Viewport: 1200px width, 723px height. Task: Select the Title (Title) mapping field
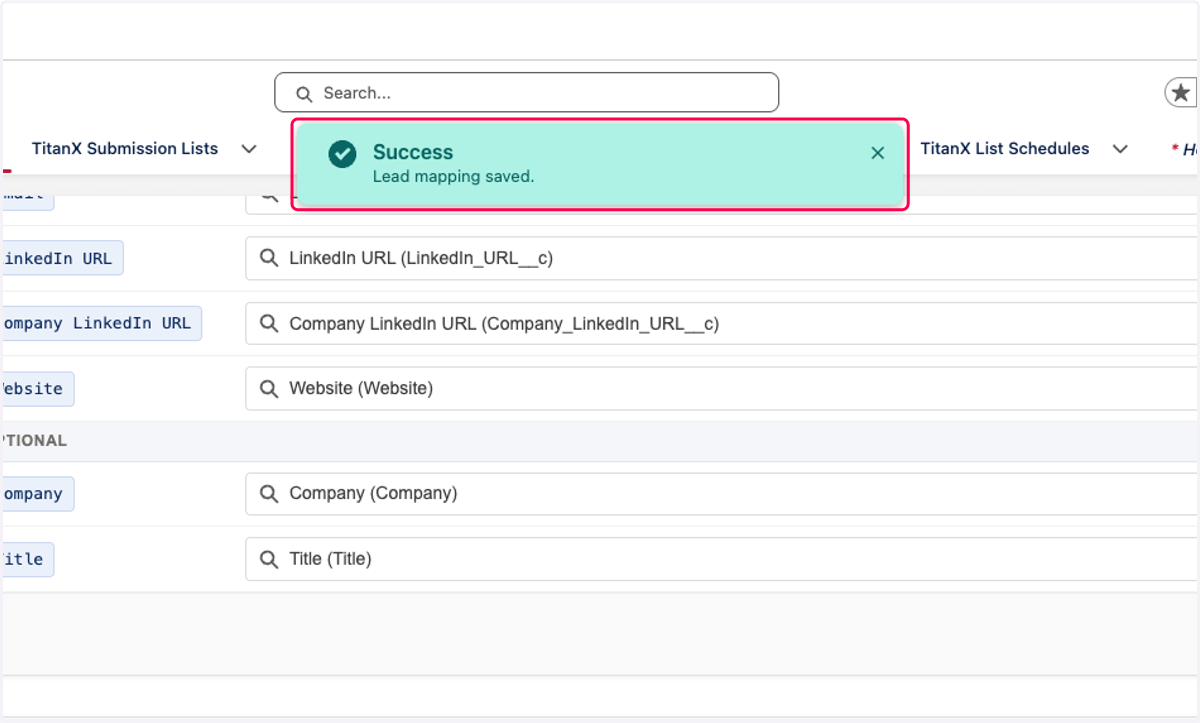(722, 559)
